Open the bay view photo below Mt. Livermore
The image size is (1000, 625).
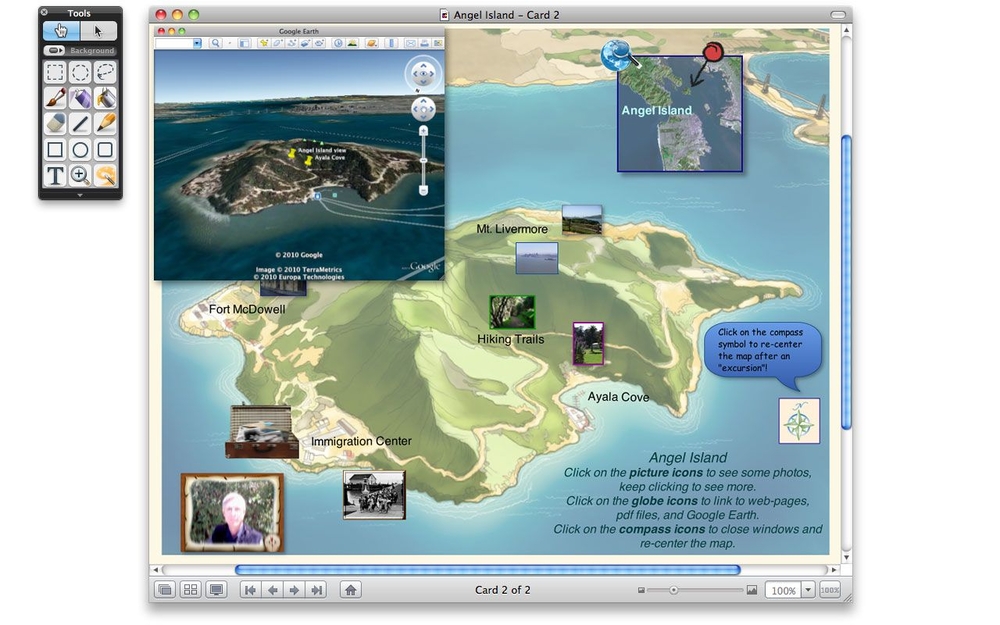point(536,258)
